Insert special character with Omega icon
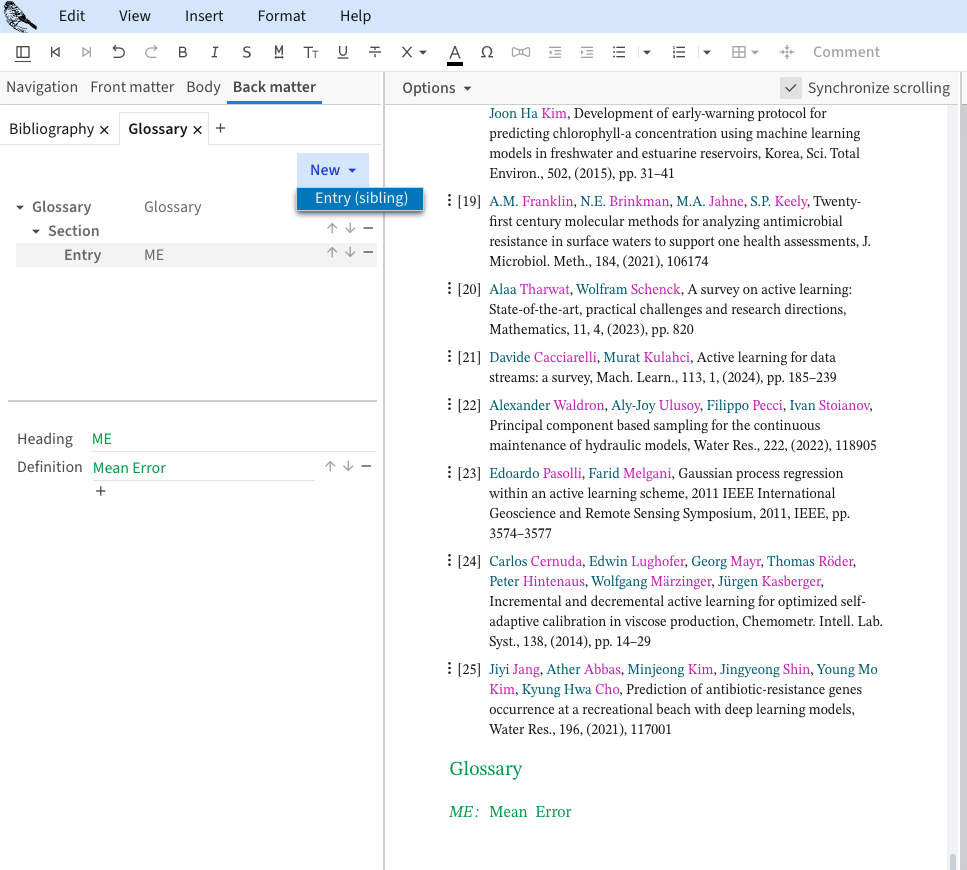Viewport: 967px width, 870px height. pyautogui.click(x=487, y=52)
